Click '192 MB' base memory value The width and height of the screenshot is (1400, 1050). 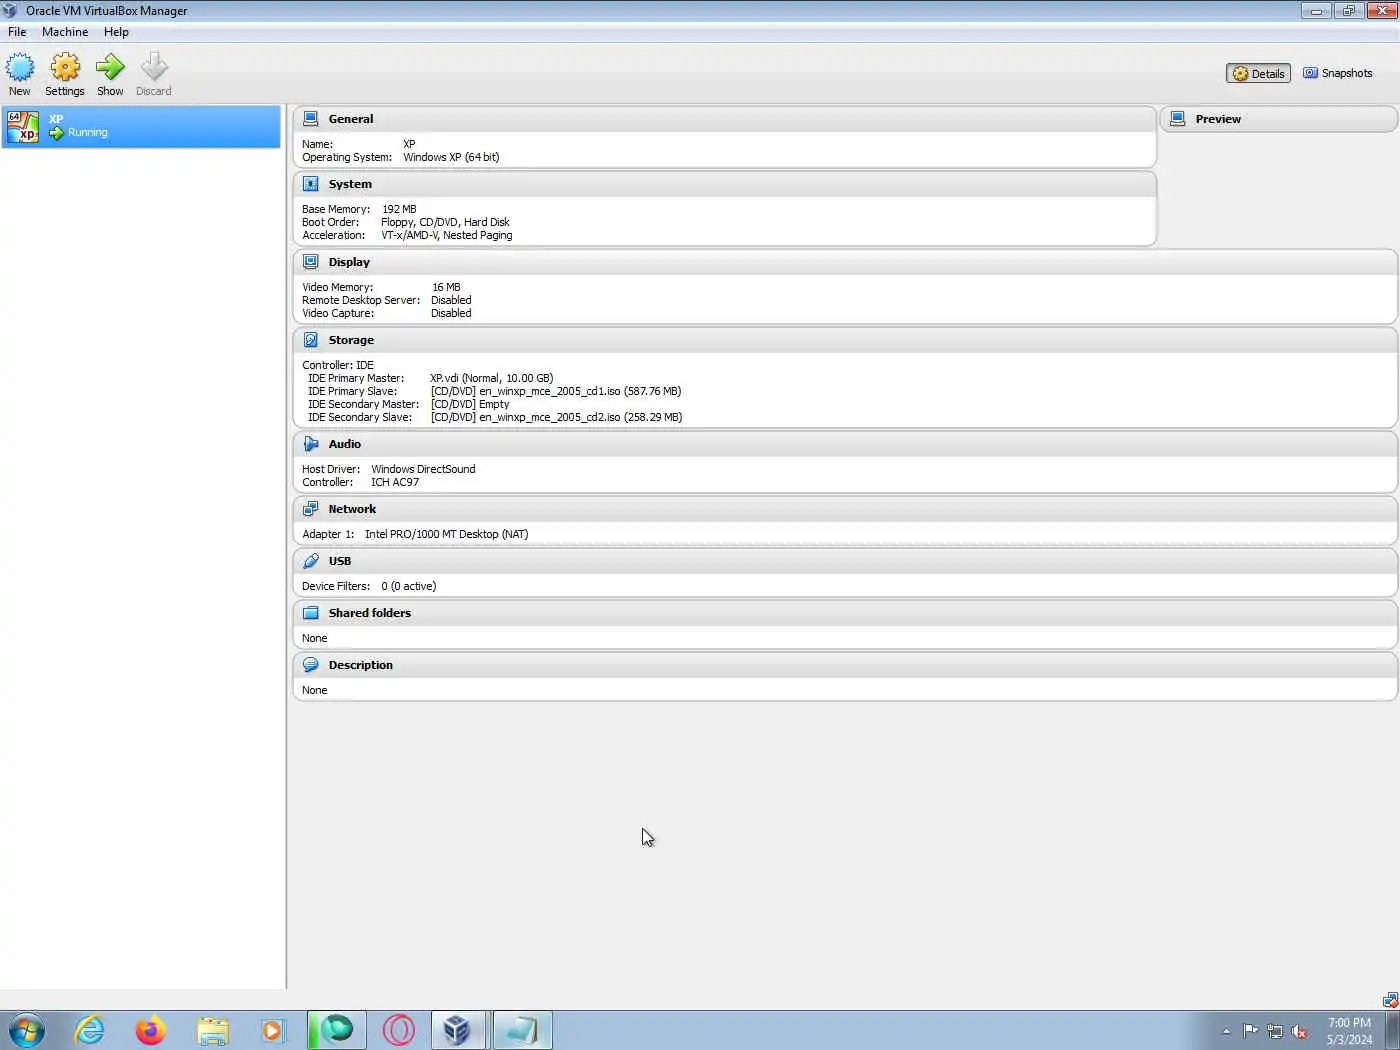coord(399,209)
